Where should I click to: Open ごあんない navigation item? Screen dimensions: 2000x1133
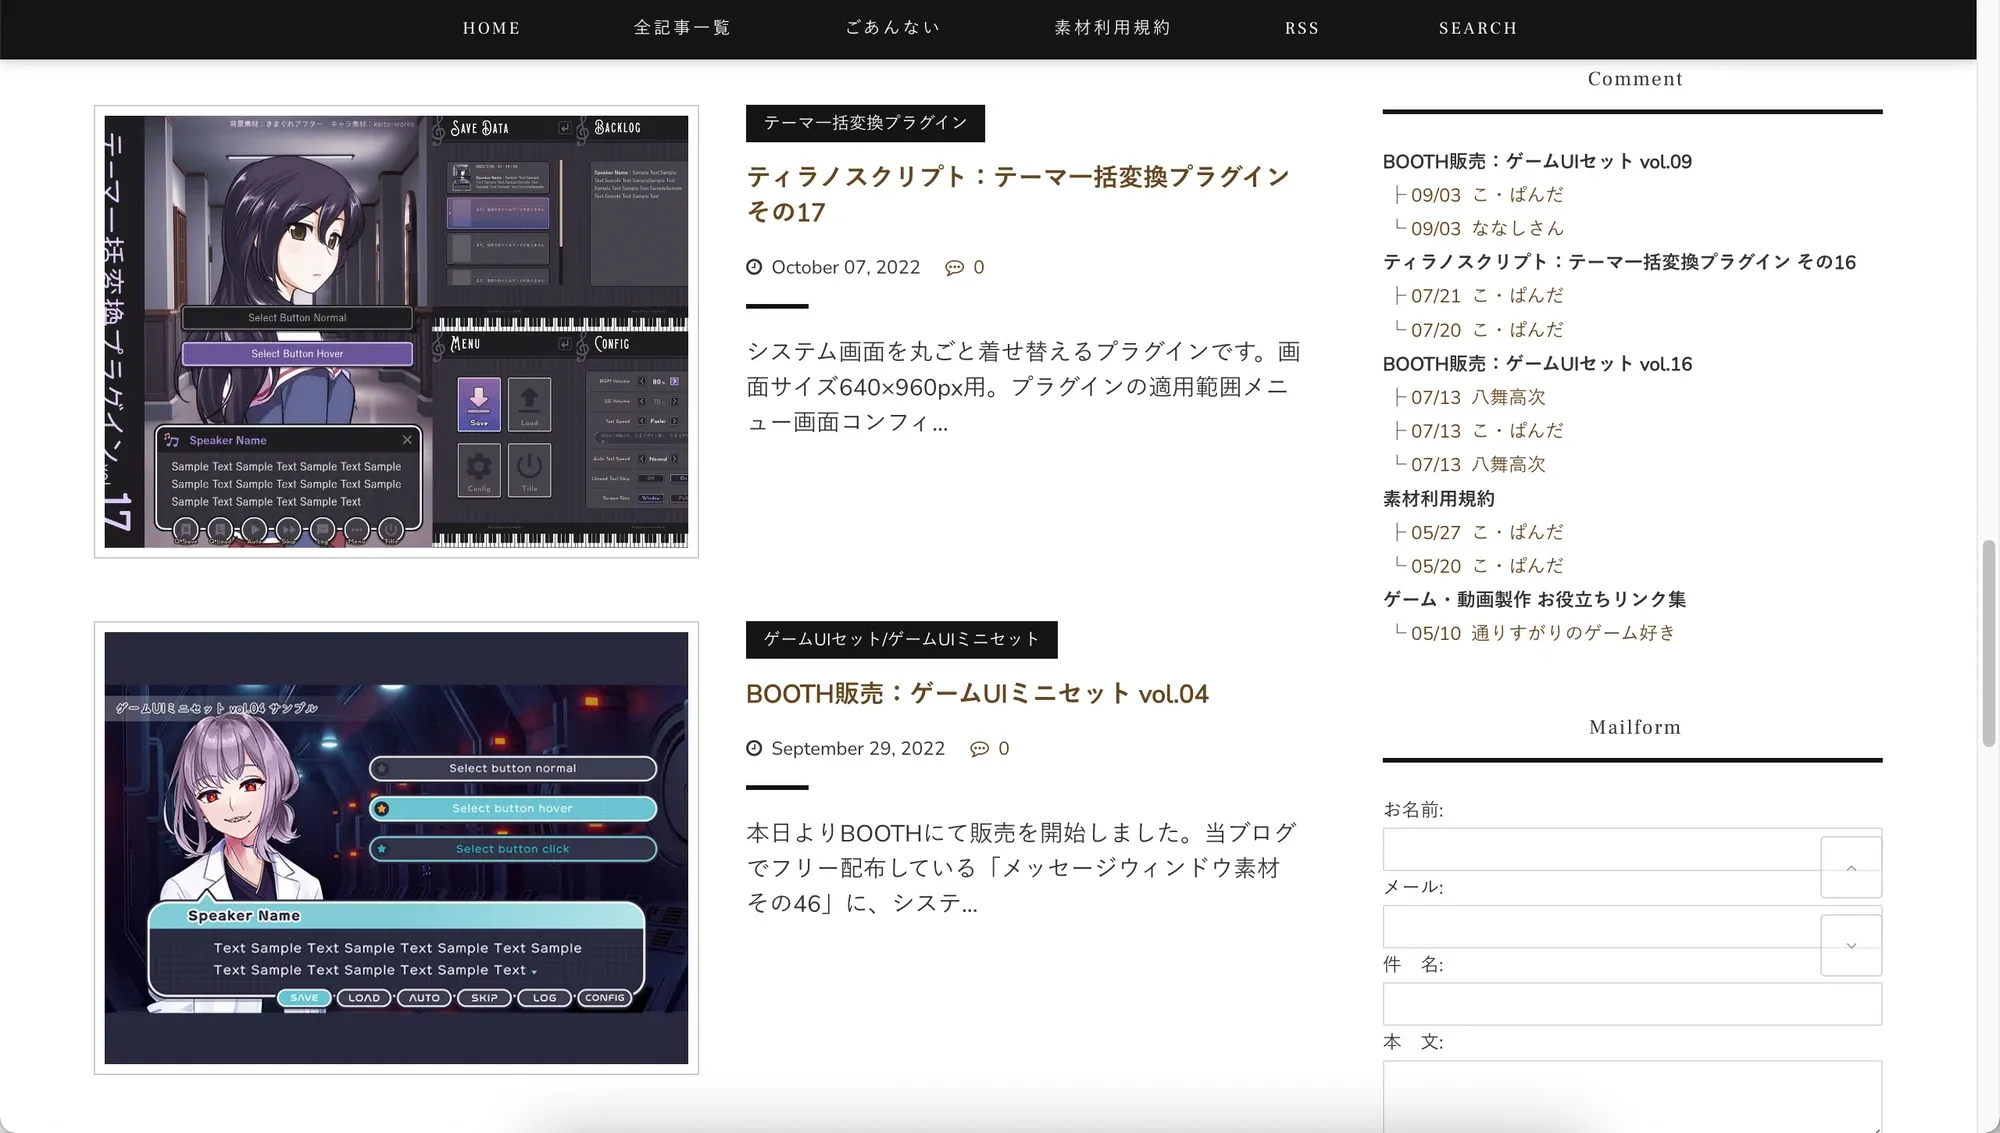point(892,28)
